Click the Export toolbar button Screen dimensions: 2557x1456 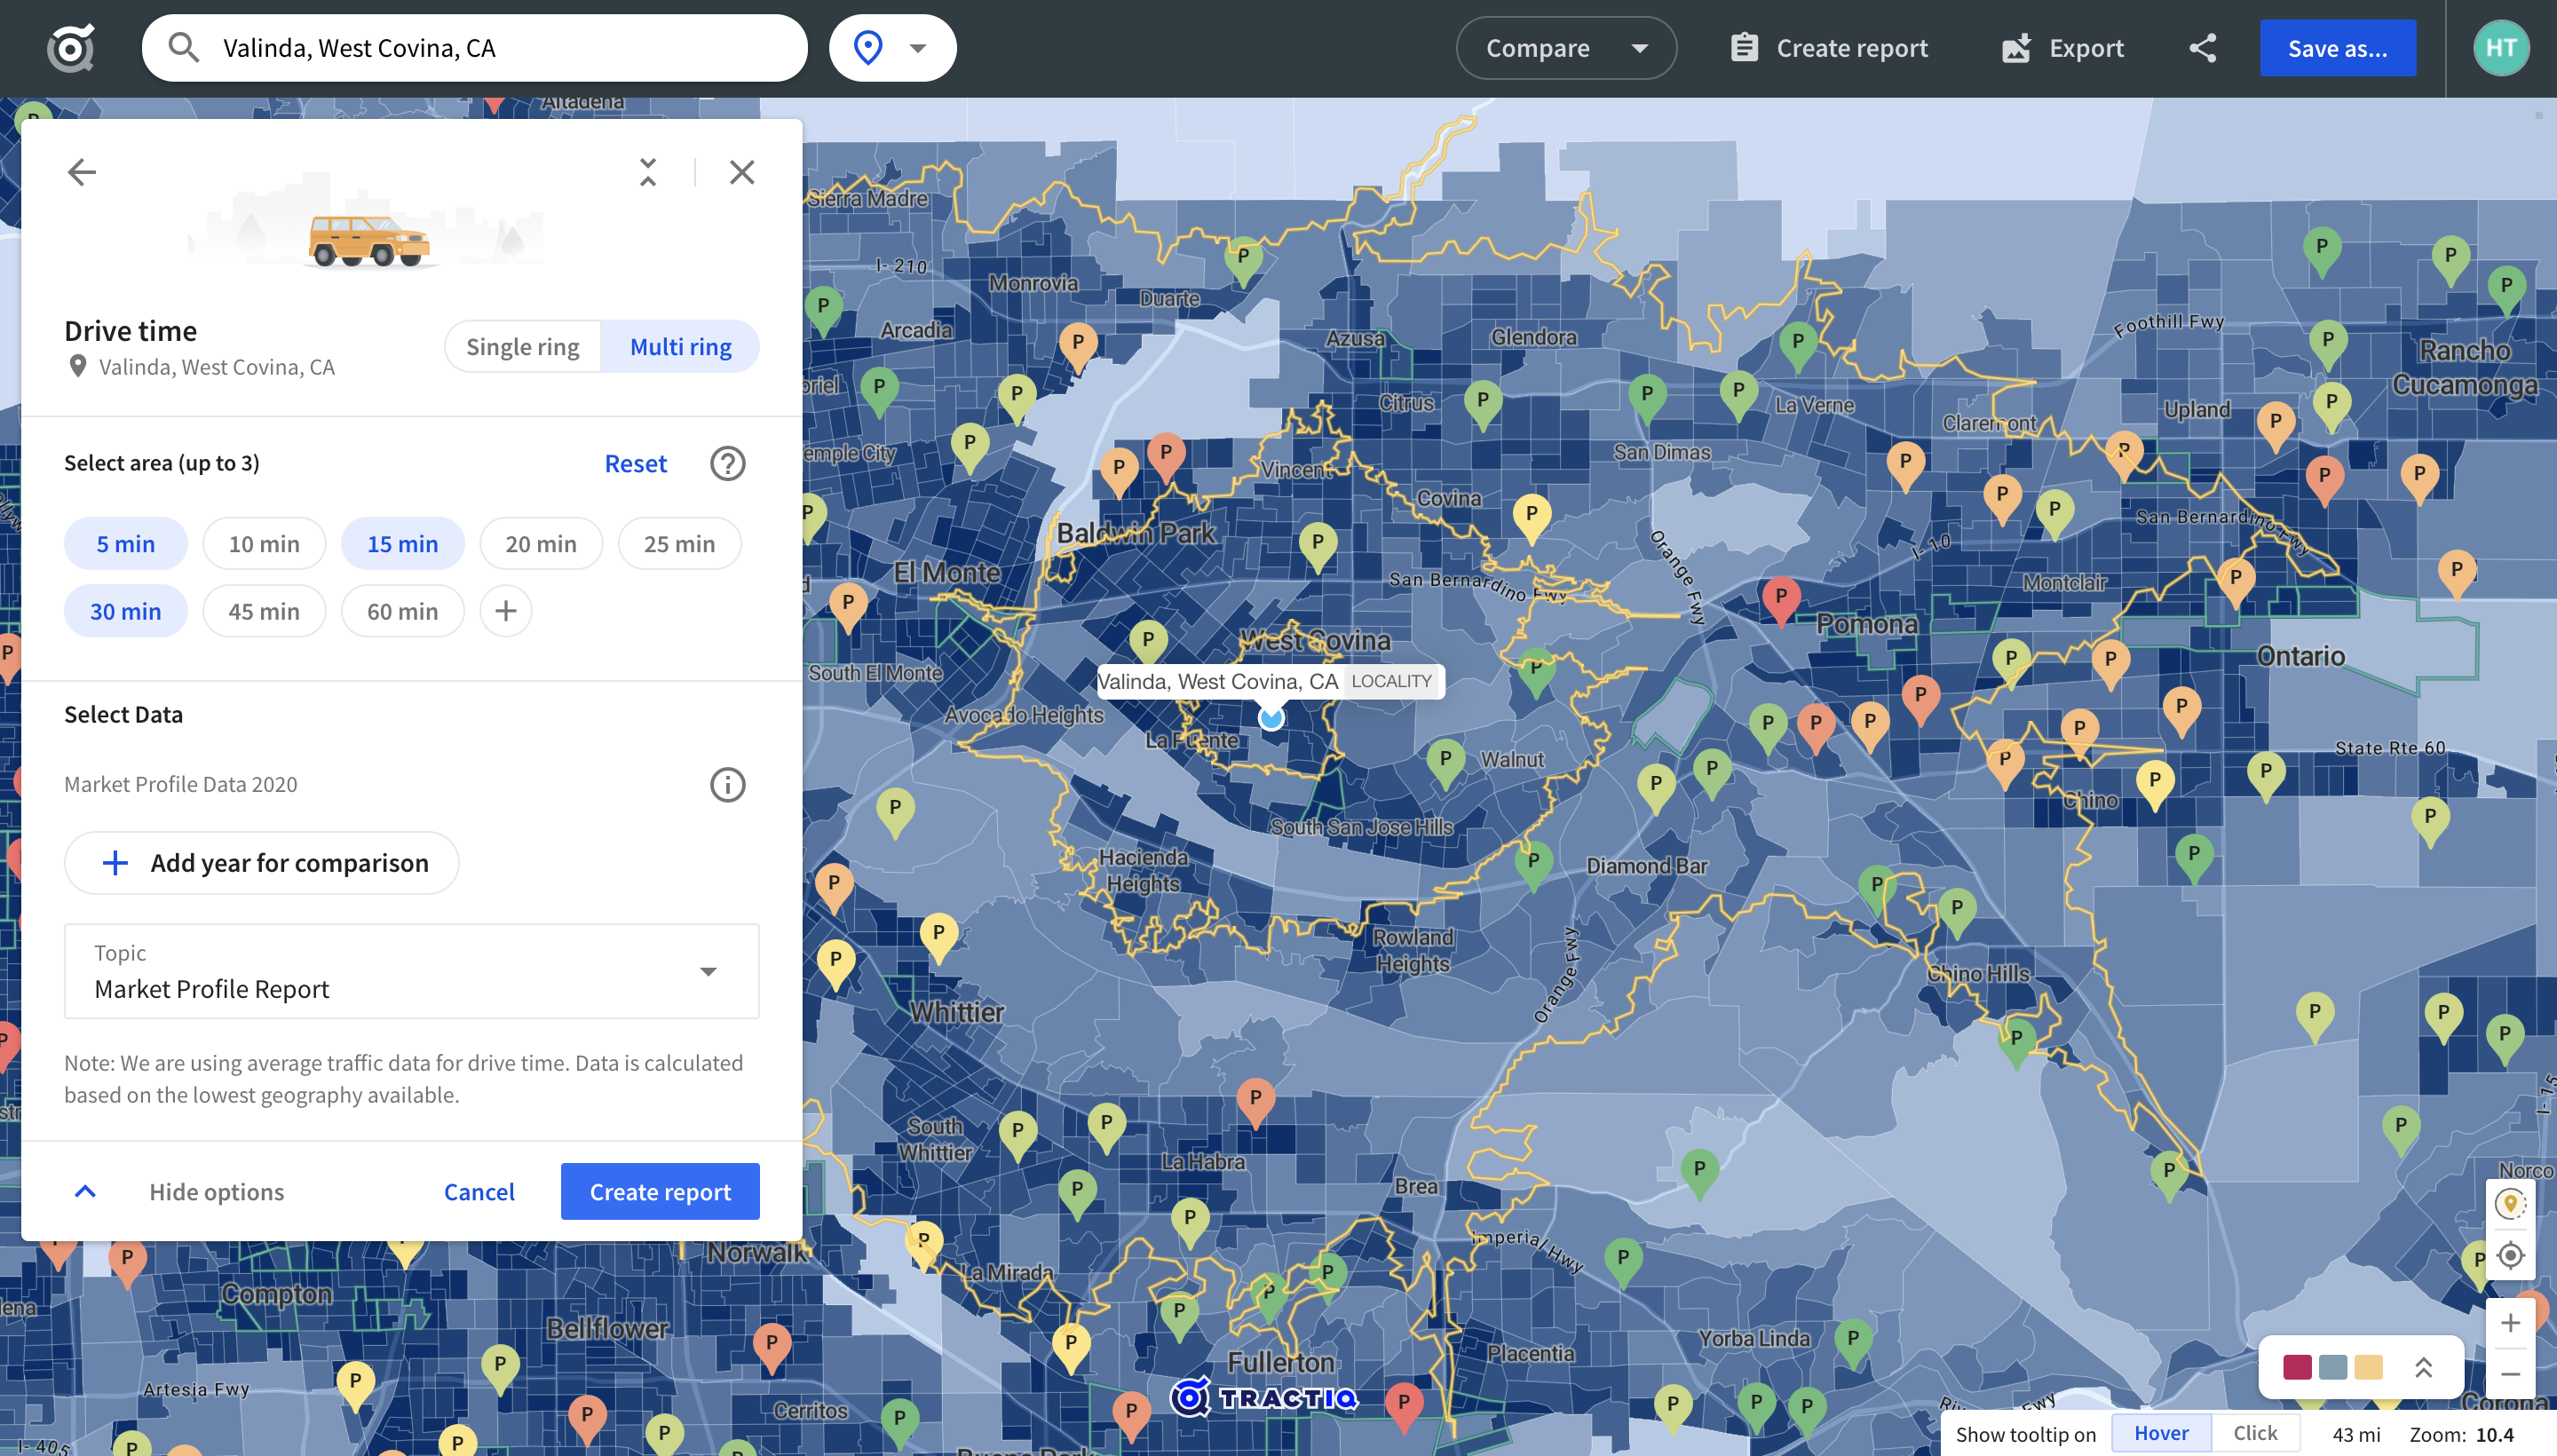pyautogui.click(x=2062, y=48)
